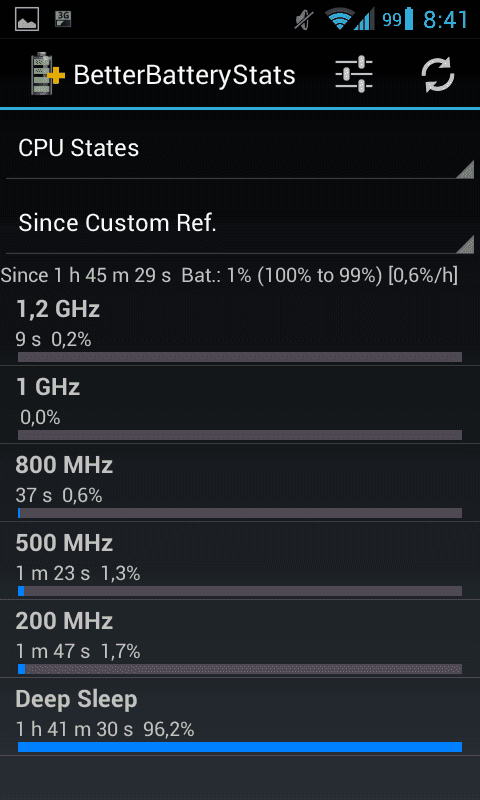The image size is (480, 800).
Task: Open the 800 MHz state row
Action: click(x=240, y=483)
